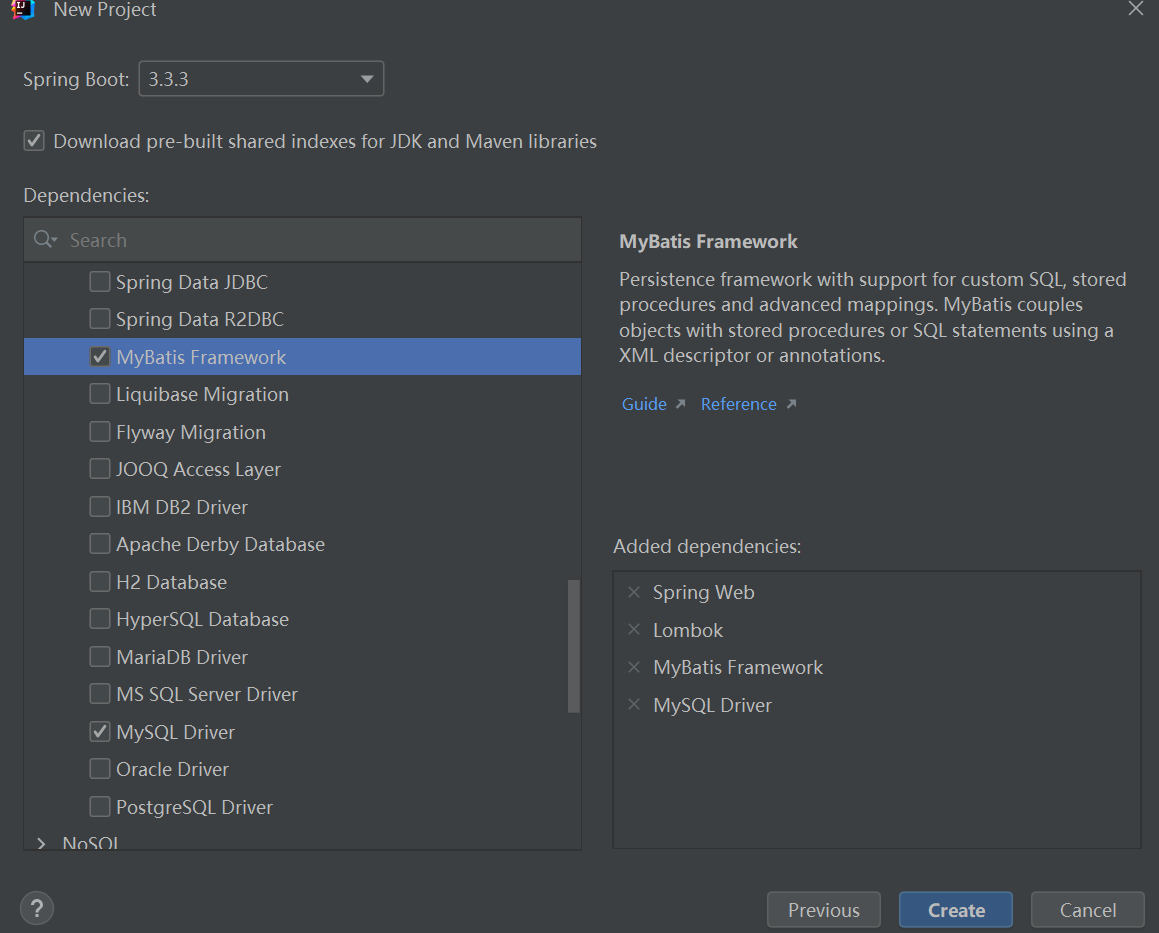Check JOOQ Access Layer dependency
This screenshot has width=1159, height=933.
(x=100, y=469)
